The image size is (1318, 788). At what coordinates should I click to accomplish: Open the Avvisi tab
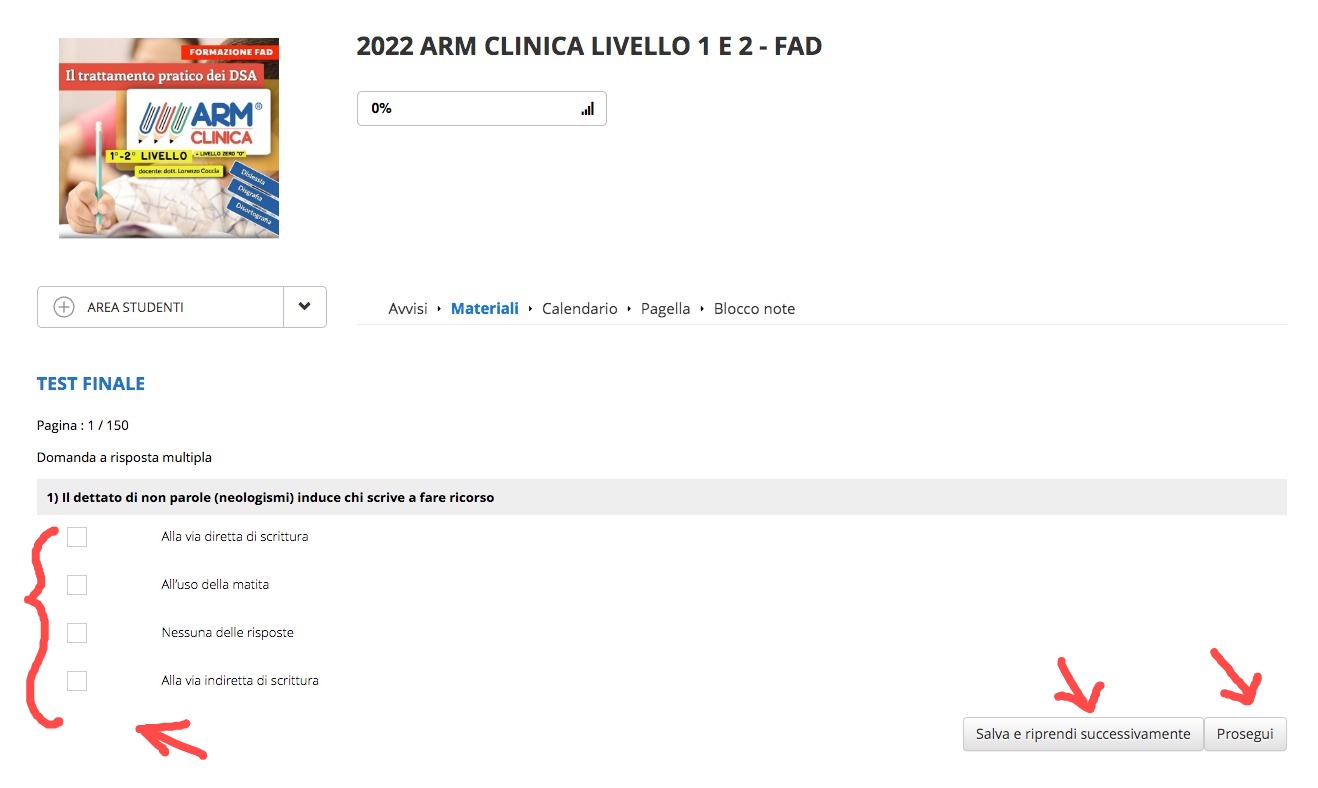point(408,309)
